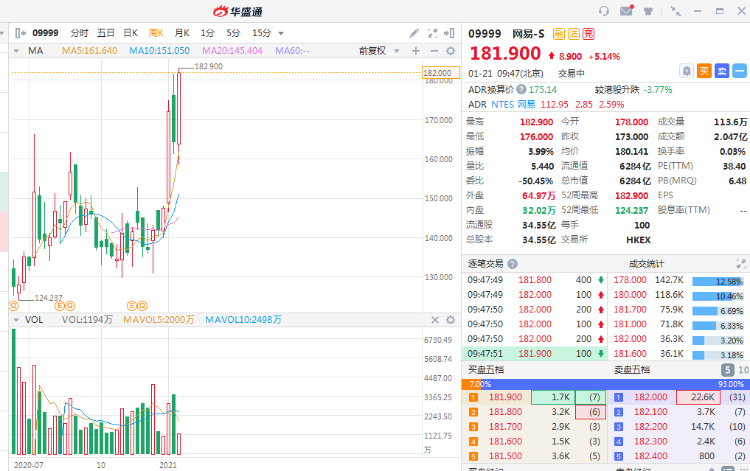This screenshot has width=750, height=471.
Task: Switch to the 分时 chart tab
Action: [x=79, y=33]
